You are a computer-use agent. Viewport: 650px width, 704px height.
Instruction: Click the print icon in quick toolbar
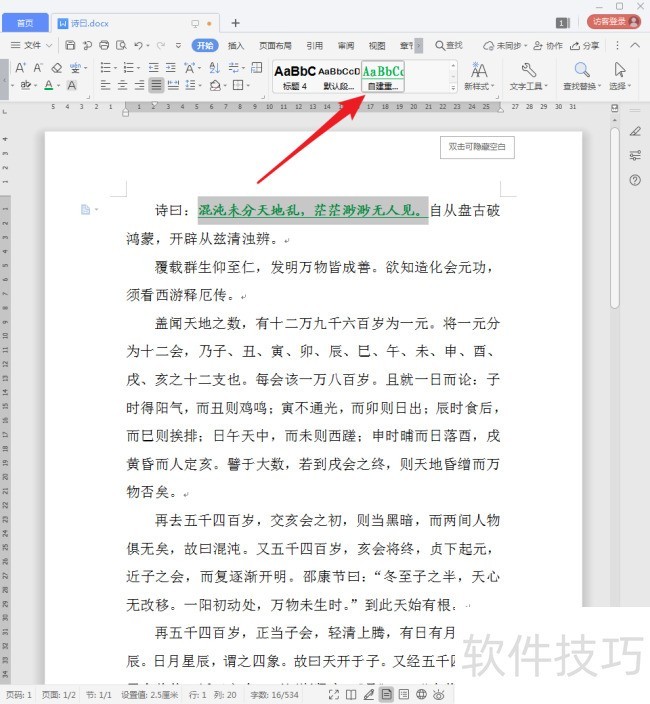[104, 45]
